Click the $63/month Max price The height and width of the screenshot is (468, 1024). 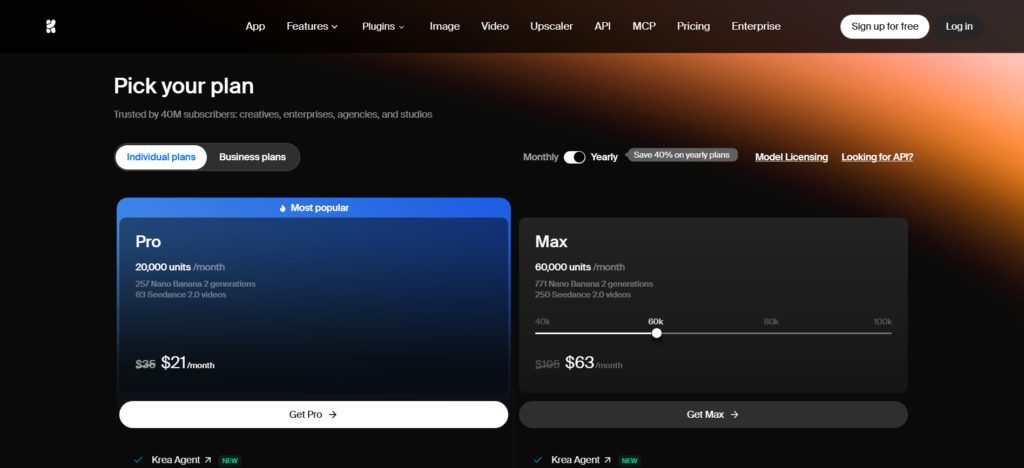click(594, 363)
